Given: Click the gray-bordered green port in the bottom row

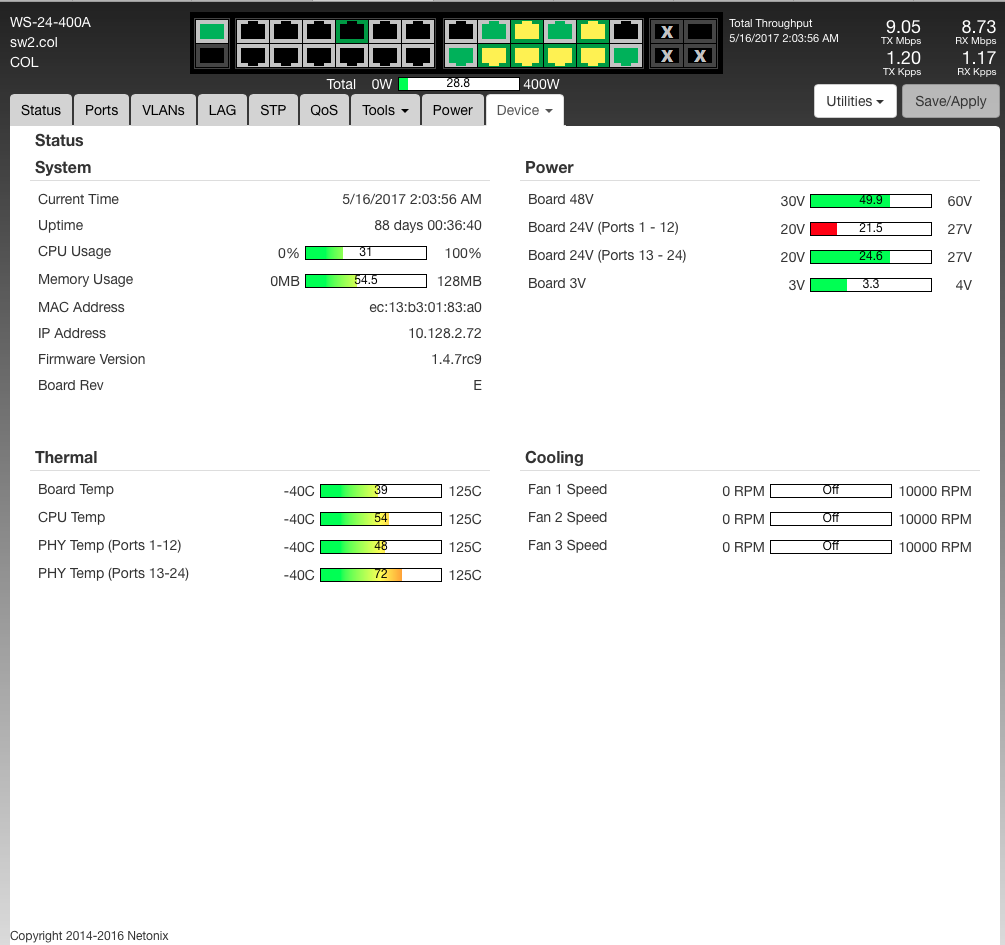Looking at the screenshot, I should click(626, 56).
